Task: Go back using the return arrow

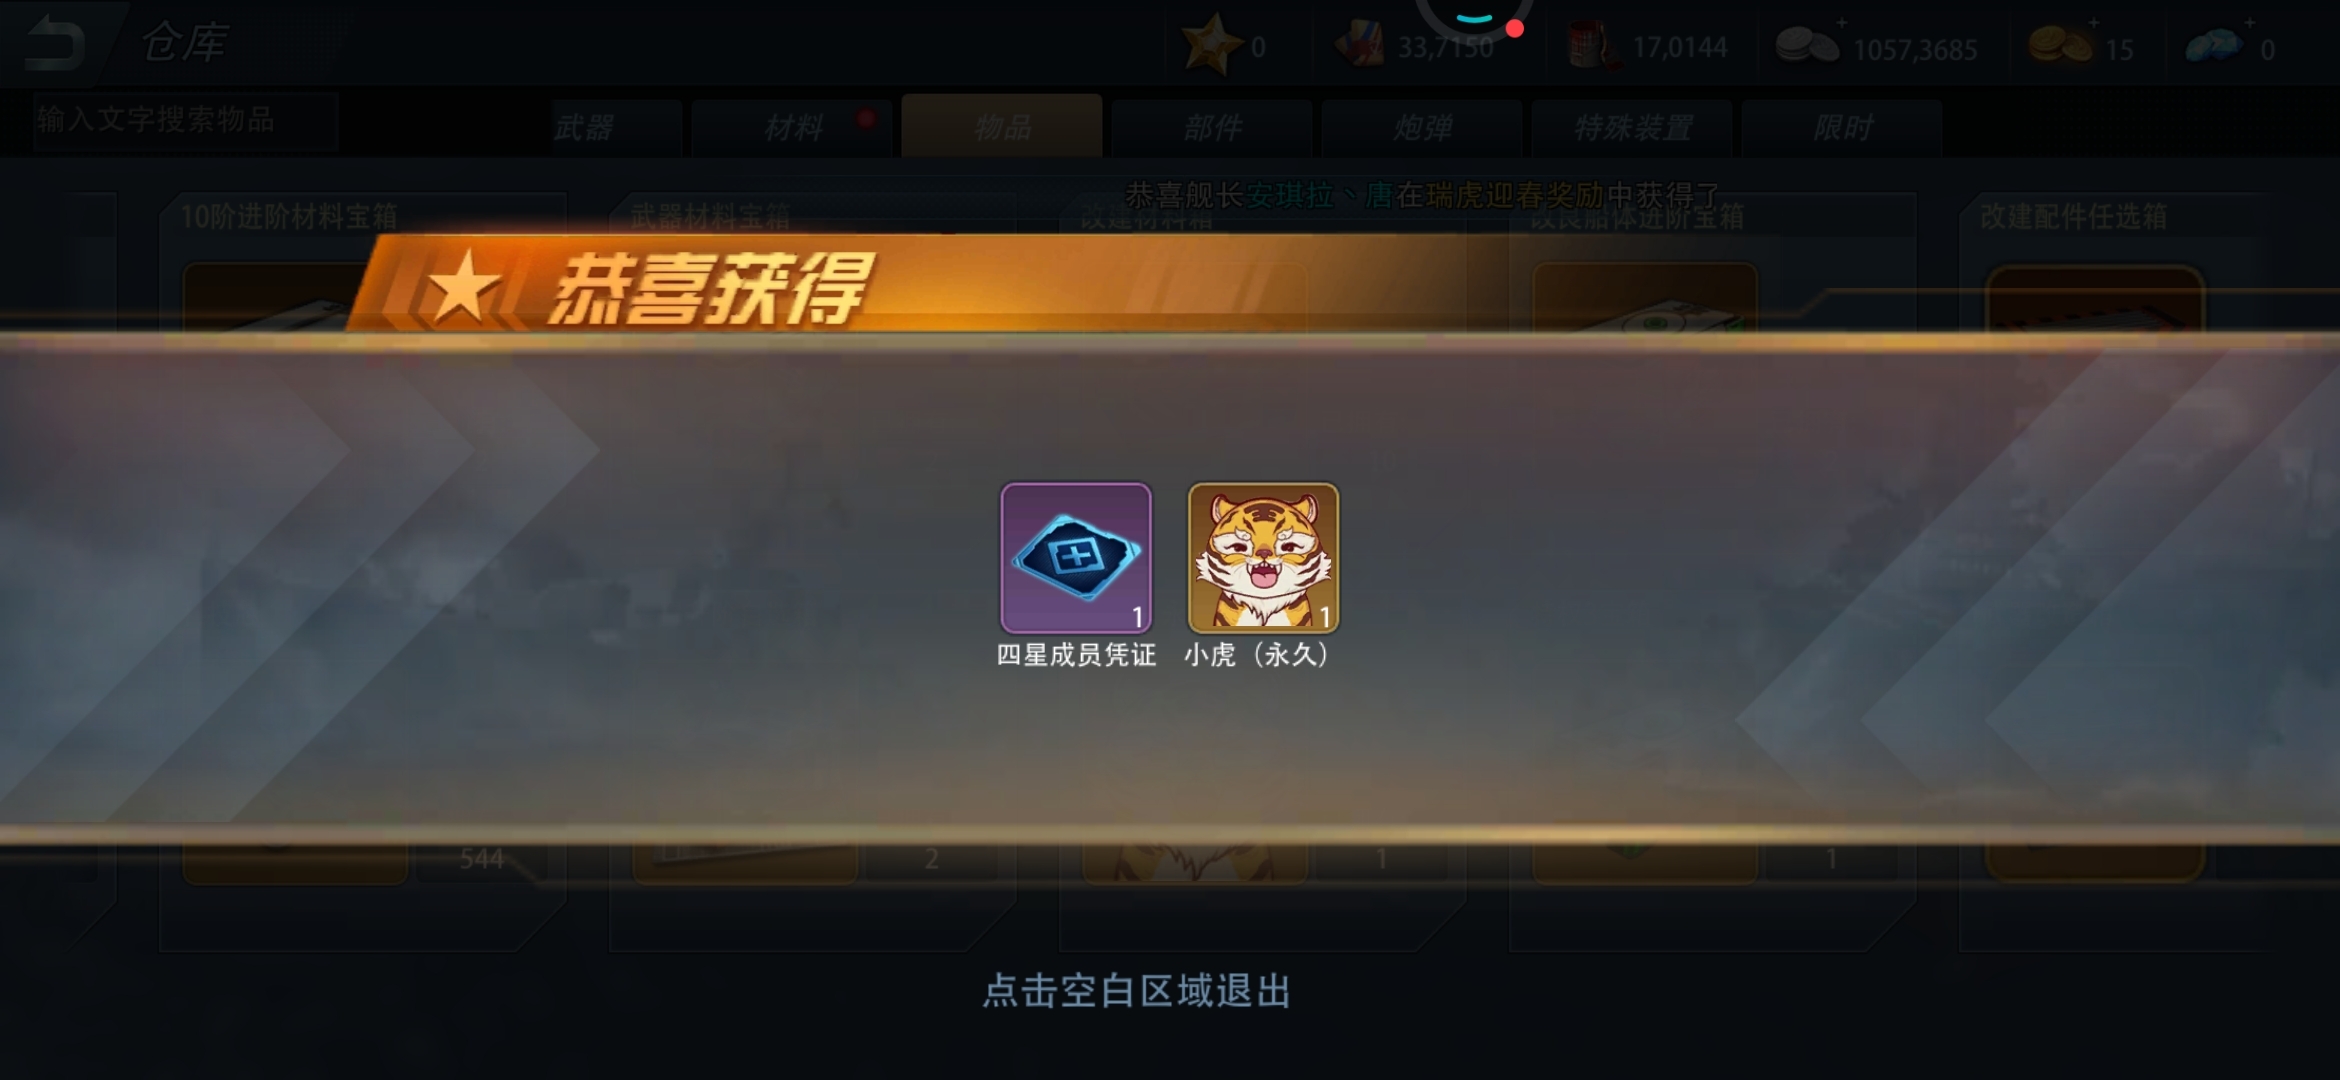Action: coord(52,44)
